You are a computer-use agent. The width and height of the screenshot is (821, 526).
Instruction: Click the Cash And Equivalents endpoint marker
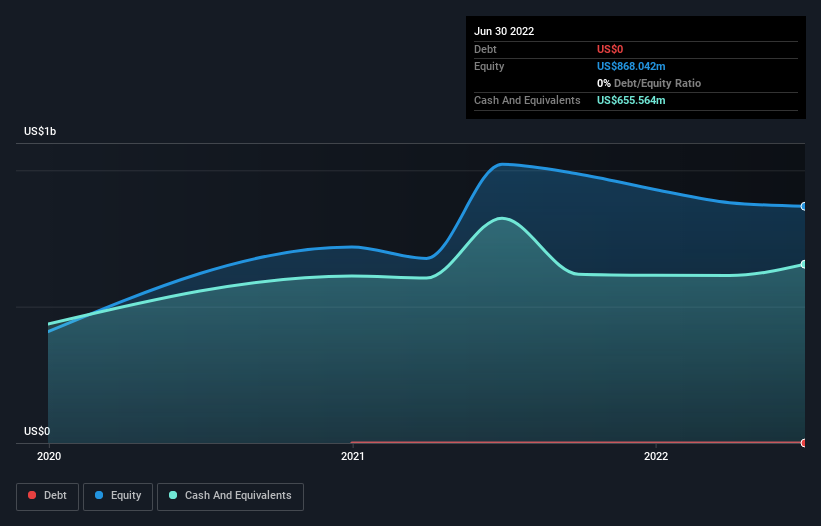tap(804, 265)
